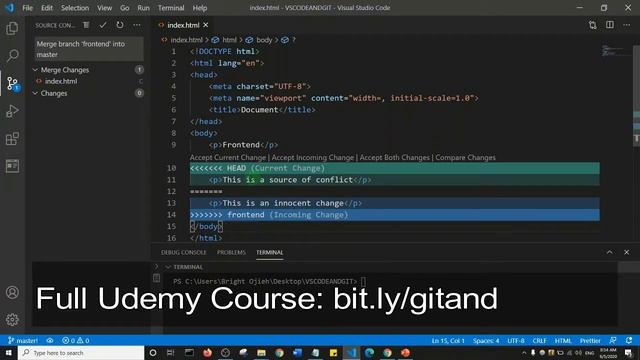Viewport: 640px width, 360px height.
Task: Open the Run and Debug view
Action: [x=12, y=111]
